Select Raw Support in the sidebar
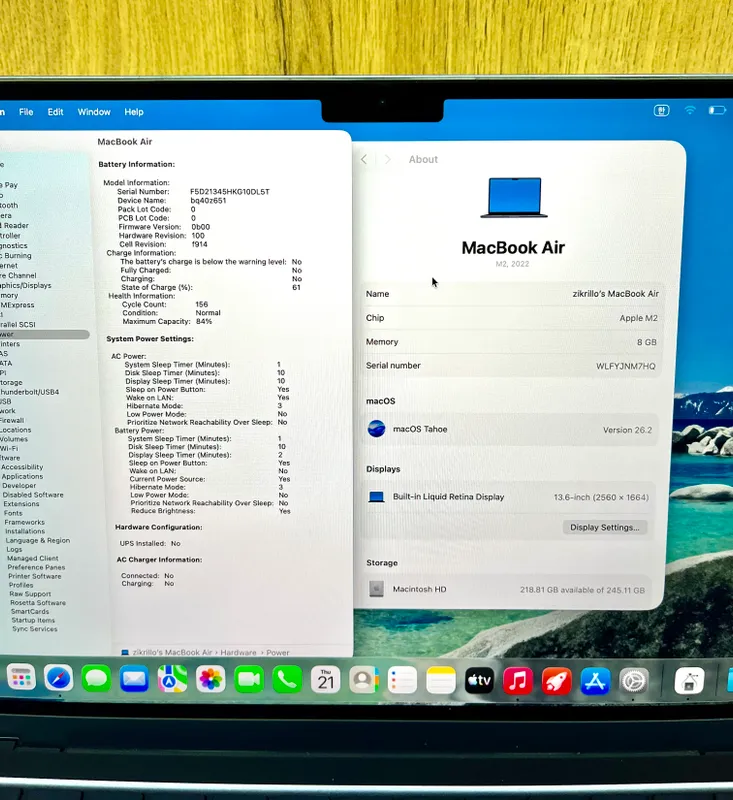The width and height of the screenshot is (733, 800). pyautogui.click(x=30, y=594)
